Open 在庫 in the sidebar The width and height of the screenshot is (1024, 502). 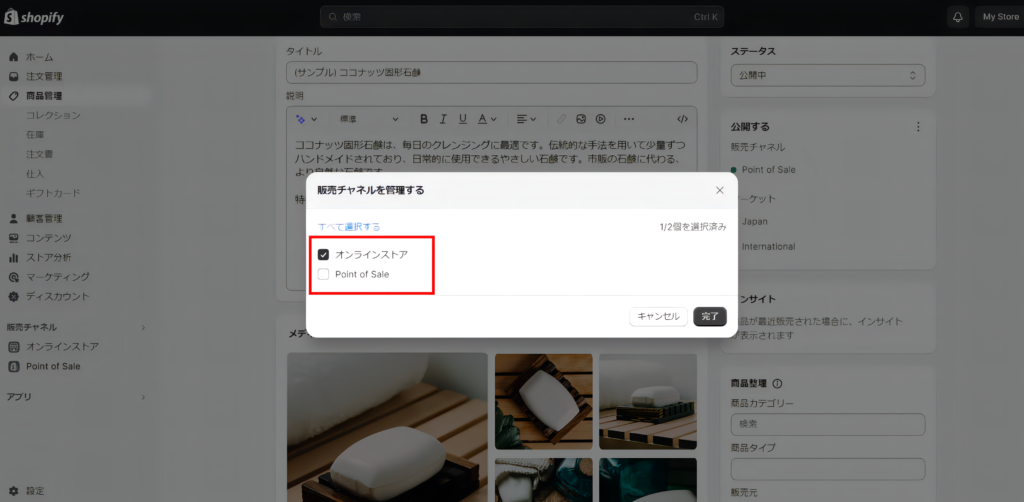(x=35, y=135)
